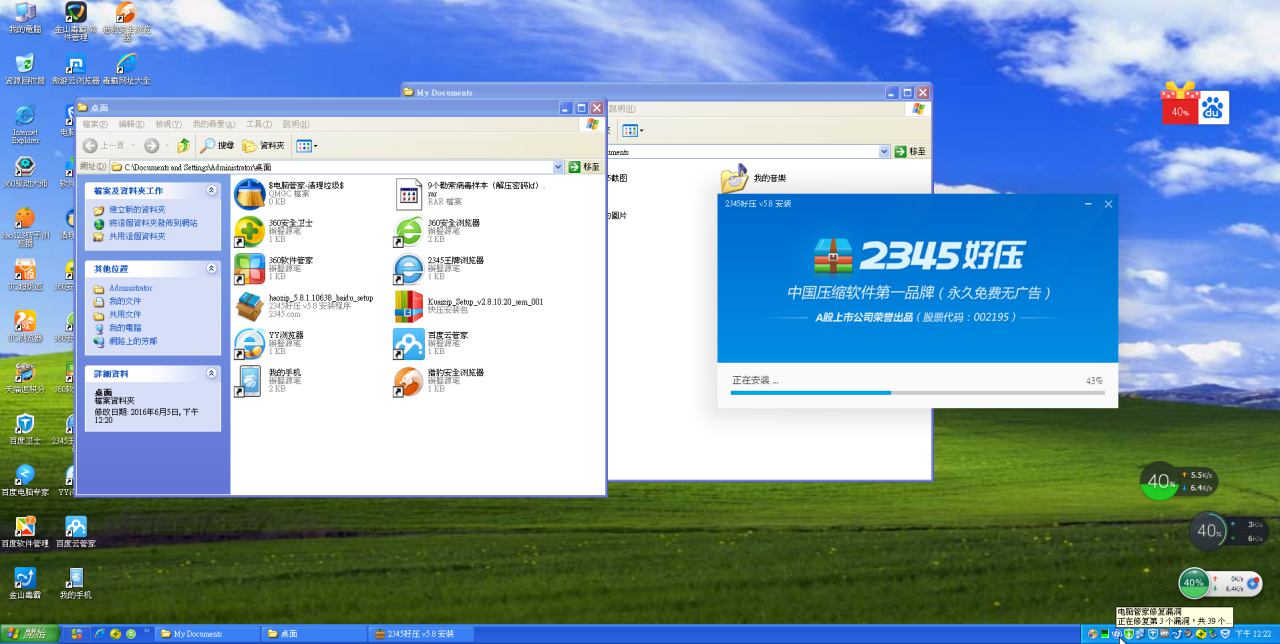Select the 猎豹安全浏览器 shortcut icon
The width and height of the screenshot is (1280, 644).
coord(408,380)
